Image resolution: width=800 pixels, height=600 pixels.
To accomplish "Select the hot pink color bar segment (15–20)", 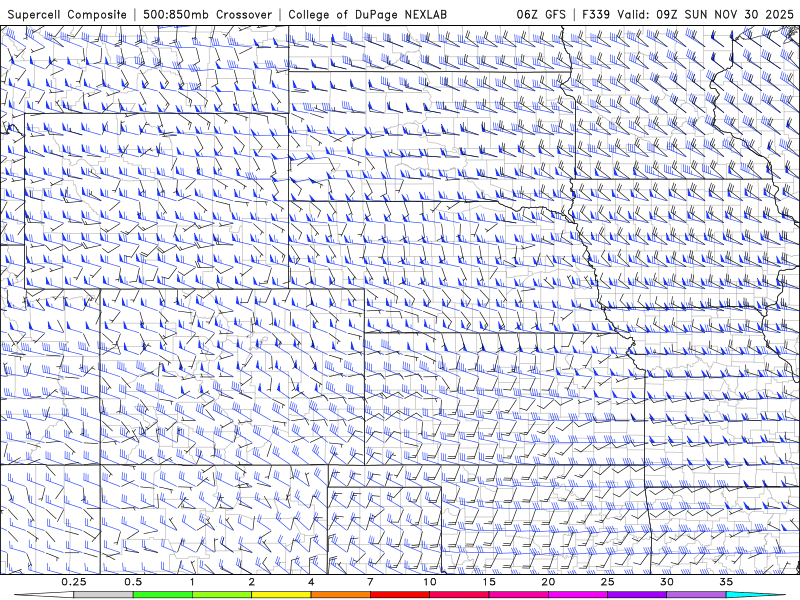I will click(518, 595).
